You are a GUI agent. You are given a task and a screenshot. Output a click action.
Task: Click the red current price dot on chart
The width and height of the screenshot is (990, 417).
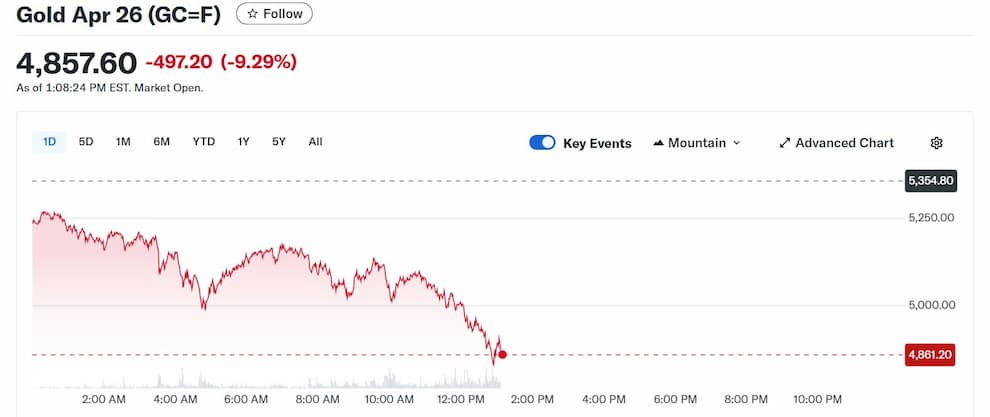[502, 354]
